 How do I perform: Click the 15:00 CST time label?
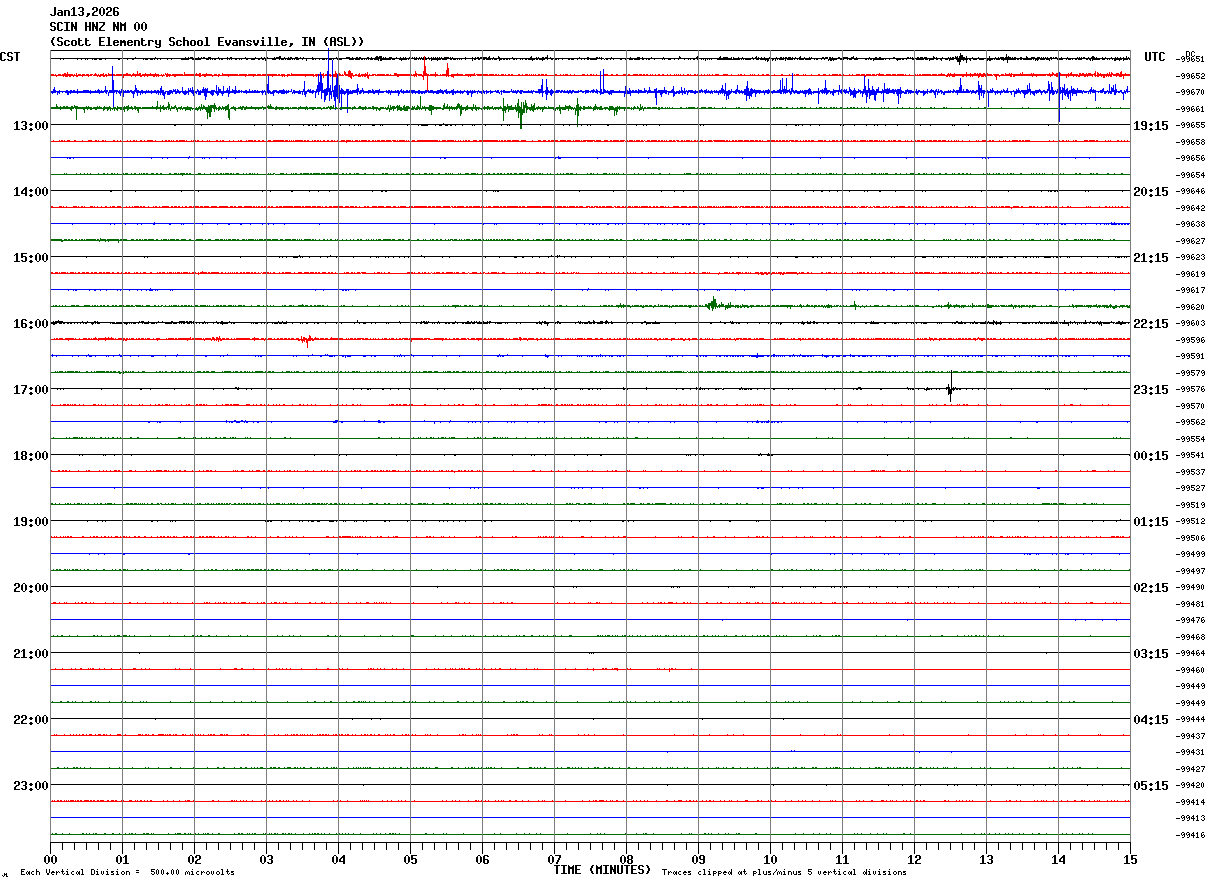coord(31,258)
